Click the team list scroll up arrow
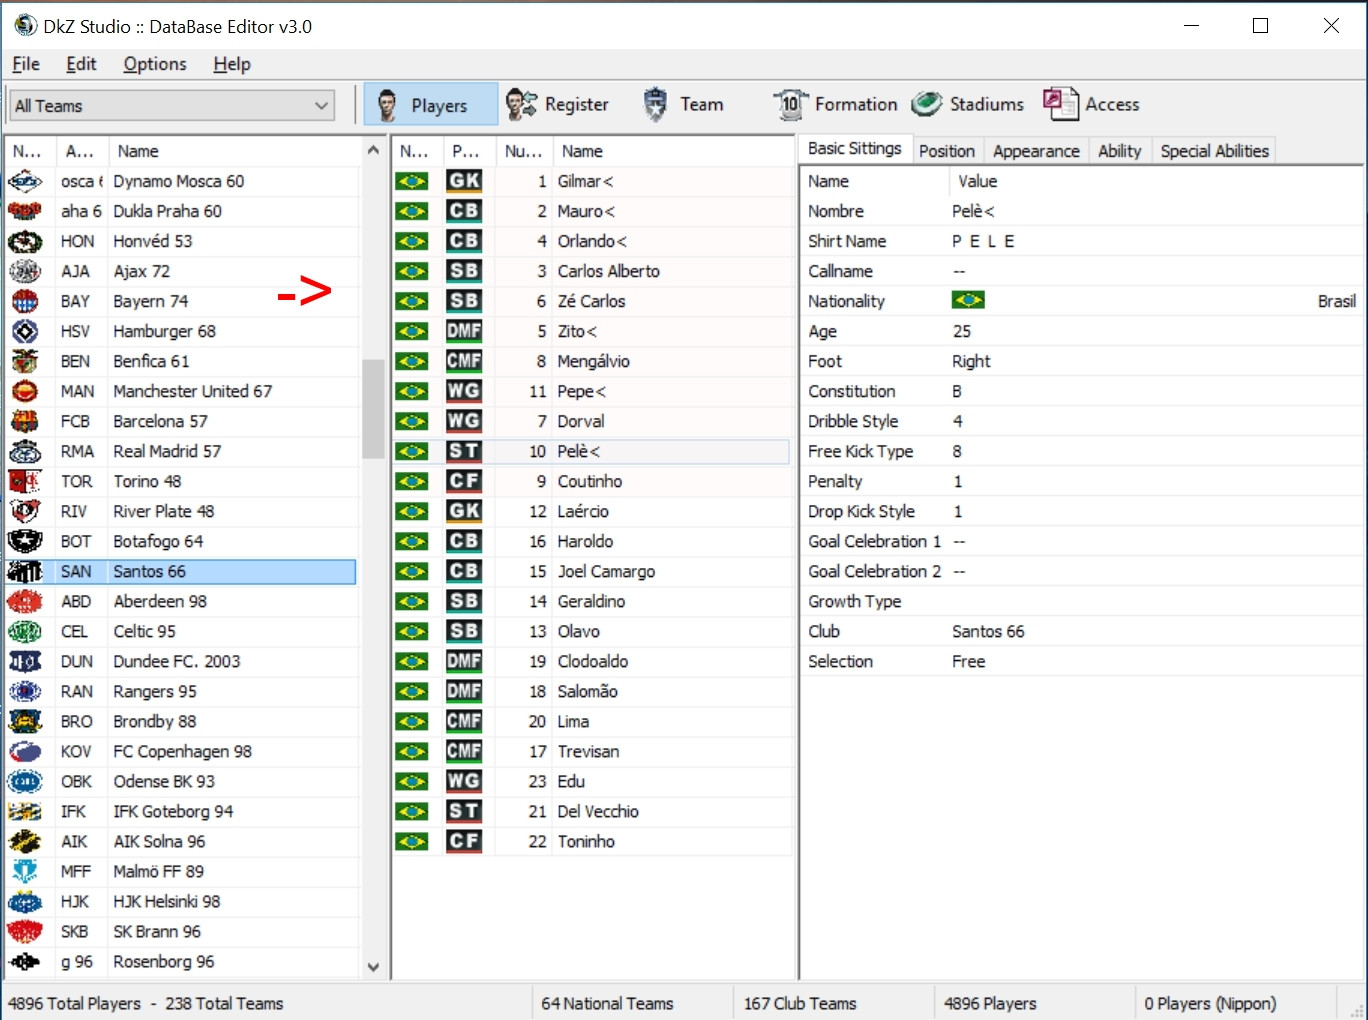This screenshot has width=1368, height=1020. (373, 150)
